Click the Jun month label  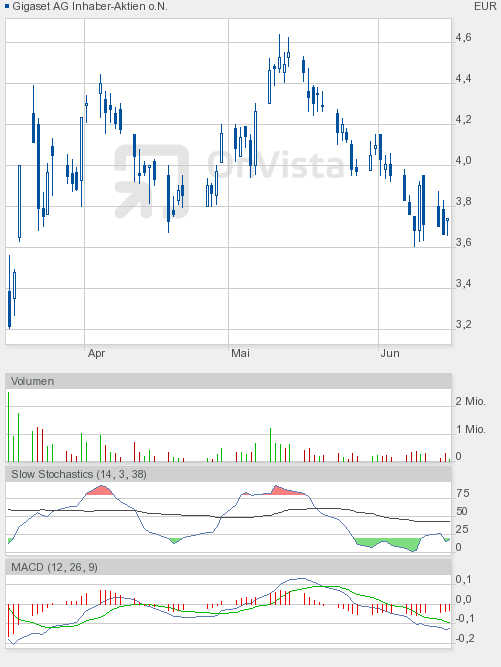tap(390, 353)
